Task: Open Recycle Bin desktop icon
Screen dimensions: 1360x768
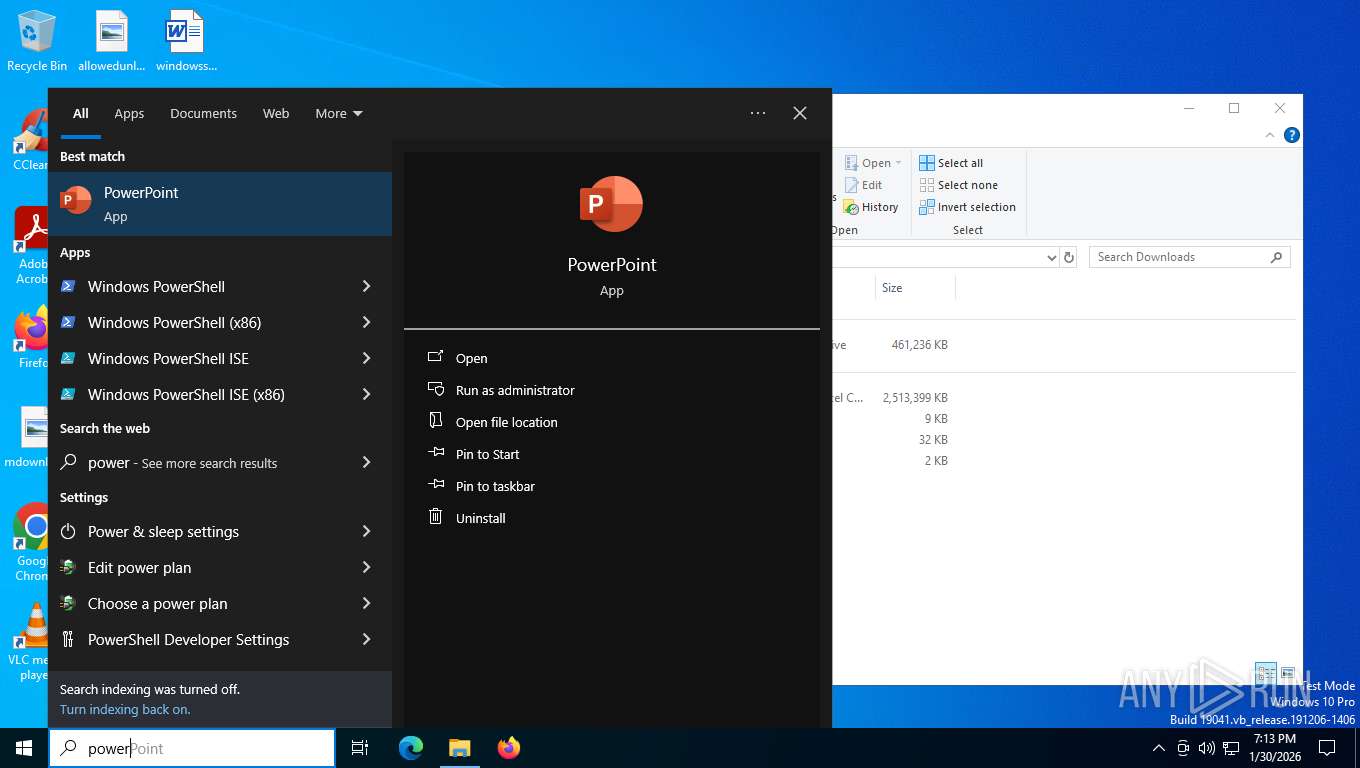Action: click(x=37, y=42)
